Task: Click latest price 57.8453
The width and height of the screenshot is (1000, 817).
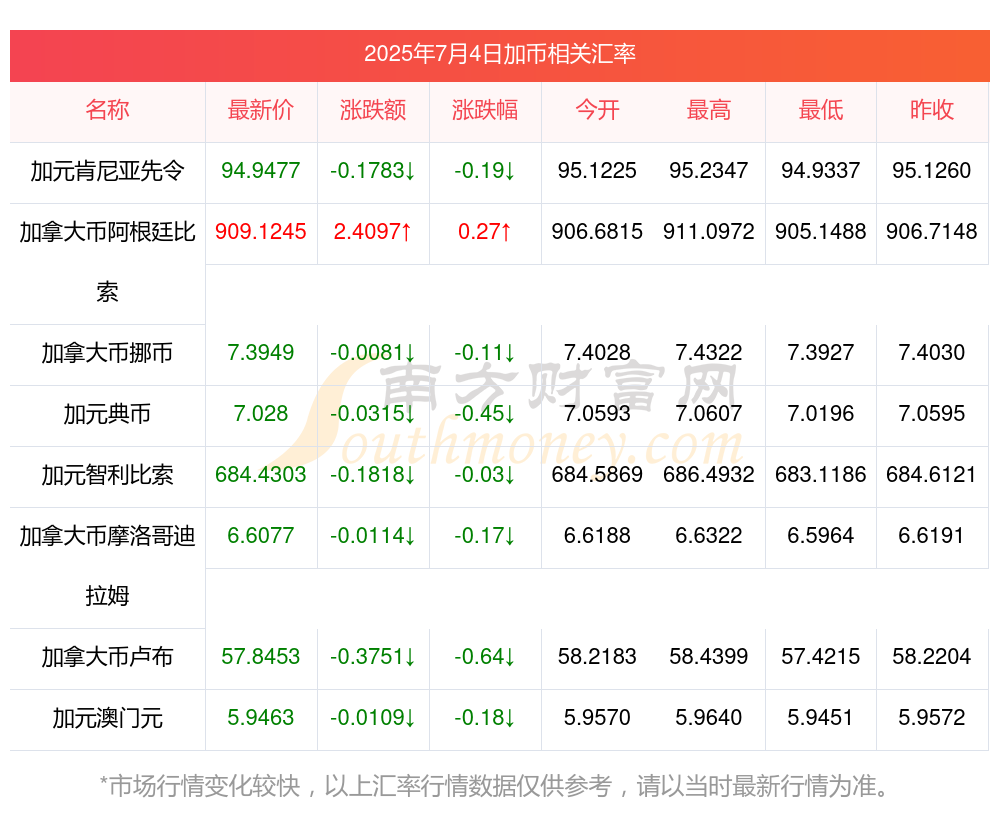Action: point(260,656)
